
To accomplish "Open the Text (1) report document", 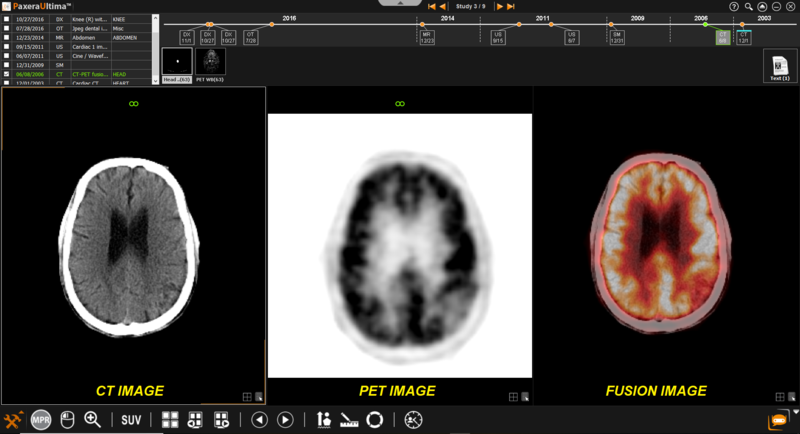I will (x=778, y=66).
